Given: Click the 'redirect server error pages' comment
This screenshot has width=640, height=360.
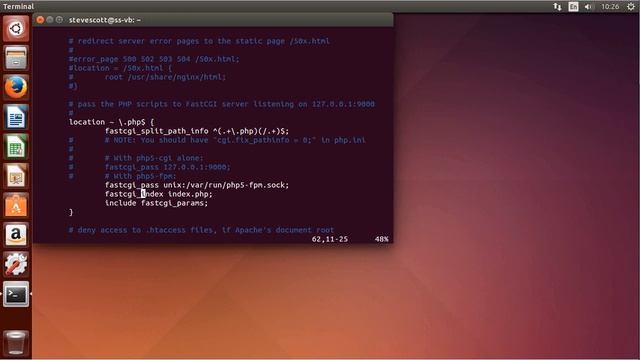Looking at the screenshot, I should click(x=199, y=41).
